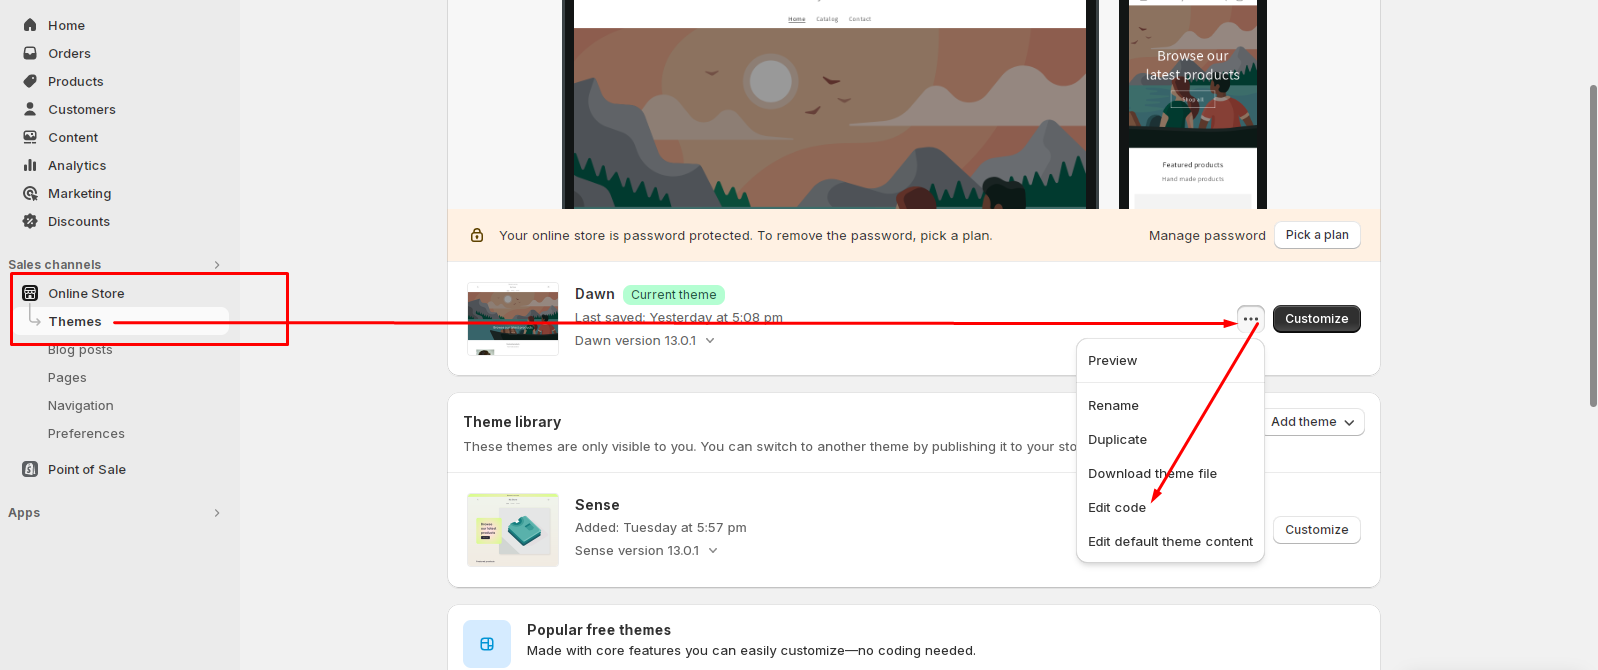Image resolution: width=1598 pixels, height=670 pixels.
Task: Customize the Sense library theme
Action: pyautogui.click(x=1316, y=530)
